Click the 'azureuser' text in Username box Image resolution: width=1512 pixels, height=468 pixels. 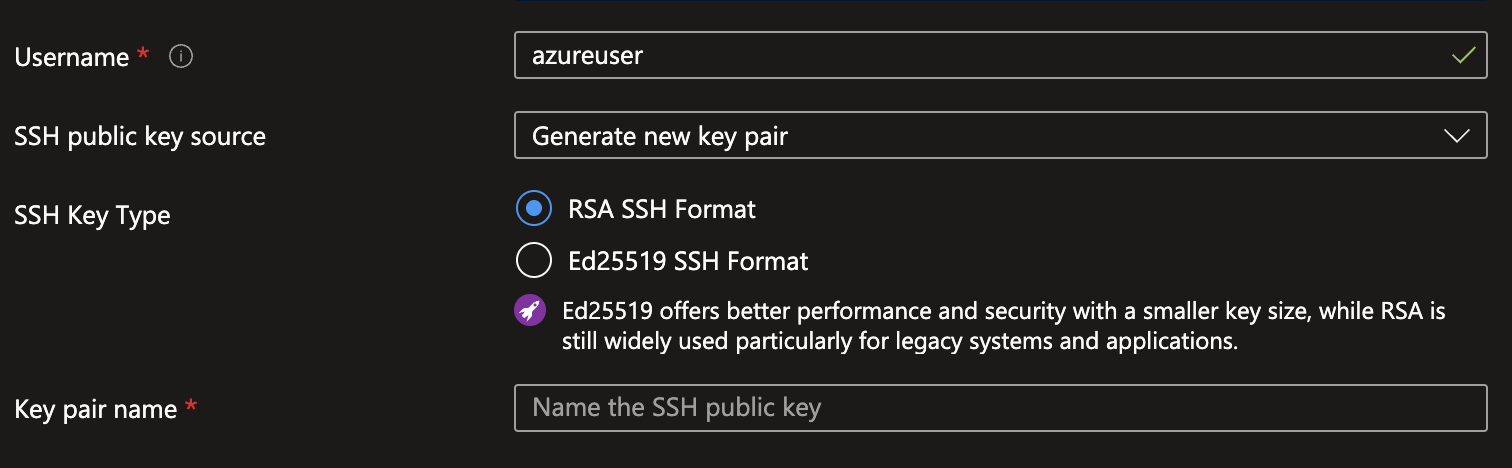point(588,56)
